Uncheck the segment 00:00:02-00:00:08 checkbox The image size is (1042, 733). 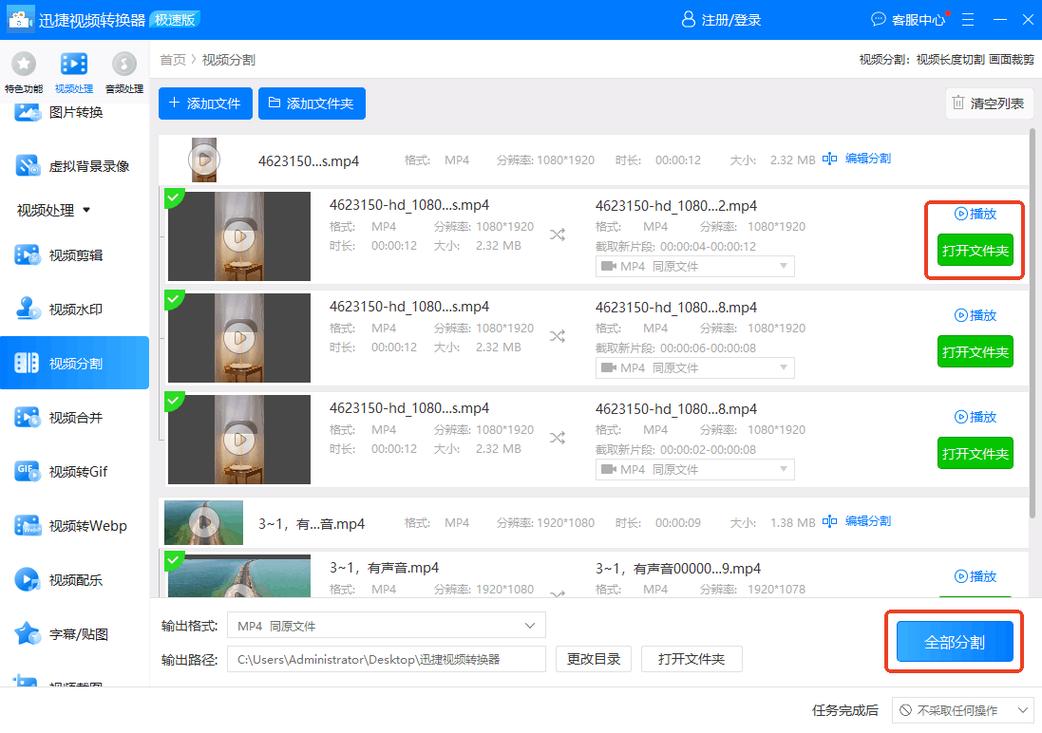point(174,401)
